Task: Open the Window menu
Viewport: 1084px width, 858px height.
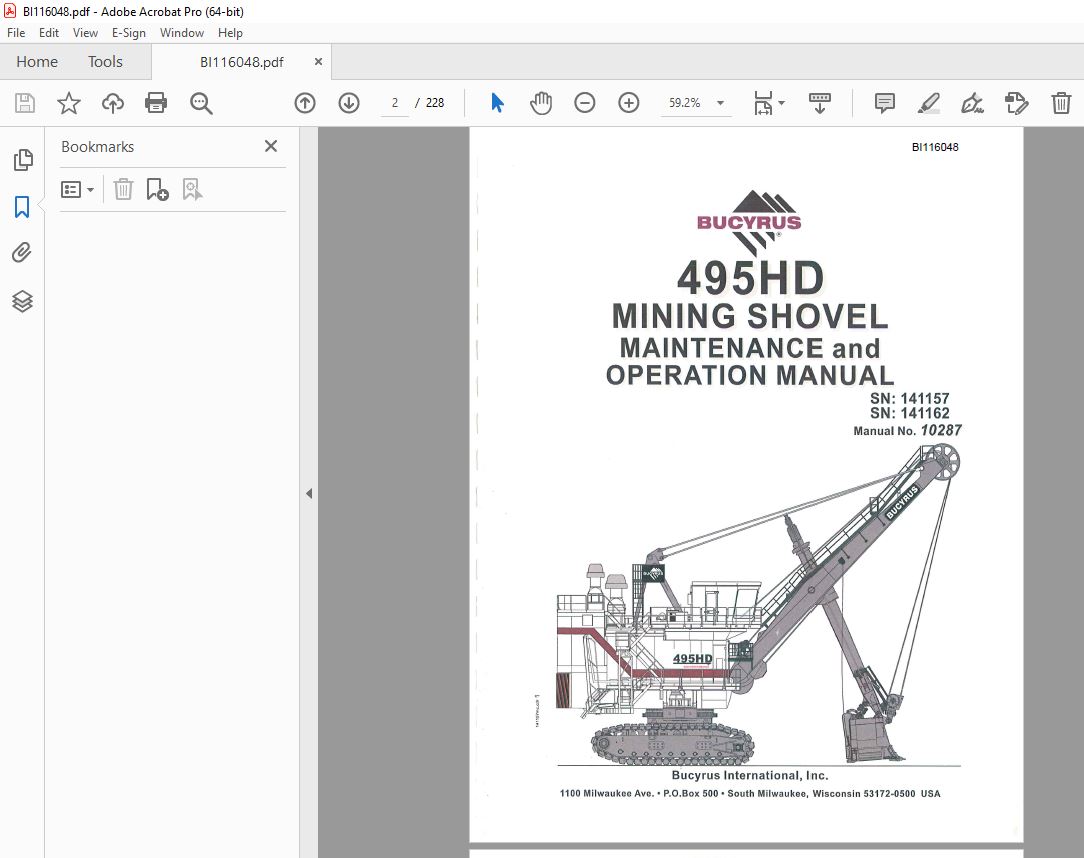Action: (x=182, y=32)
